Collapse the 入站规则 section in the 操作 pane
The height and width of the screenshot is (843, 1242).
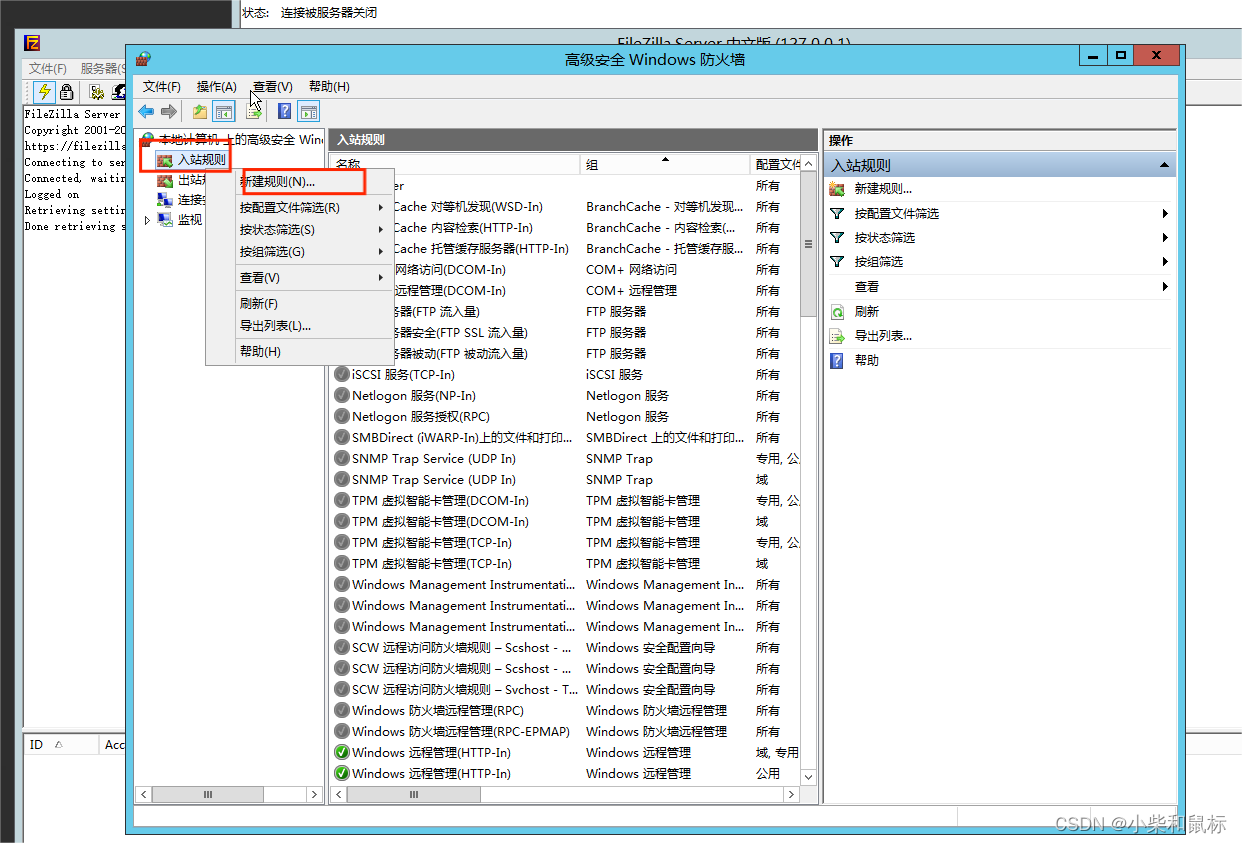pyautogui.click(x=1164, y=165)
